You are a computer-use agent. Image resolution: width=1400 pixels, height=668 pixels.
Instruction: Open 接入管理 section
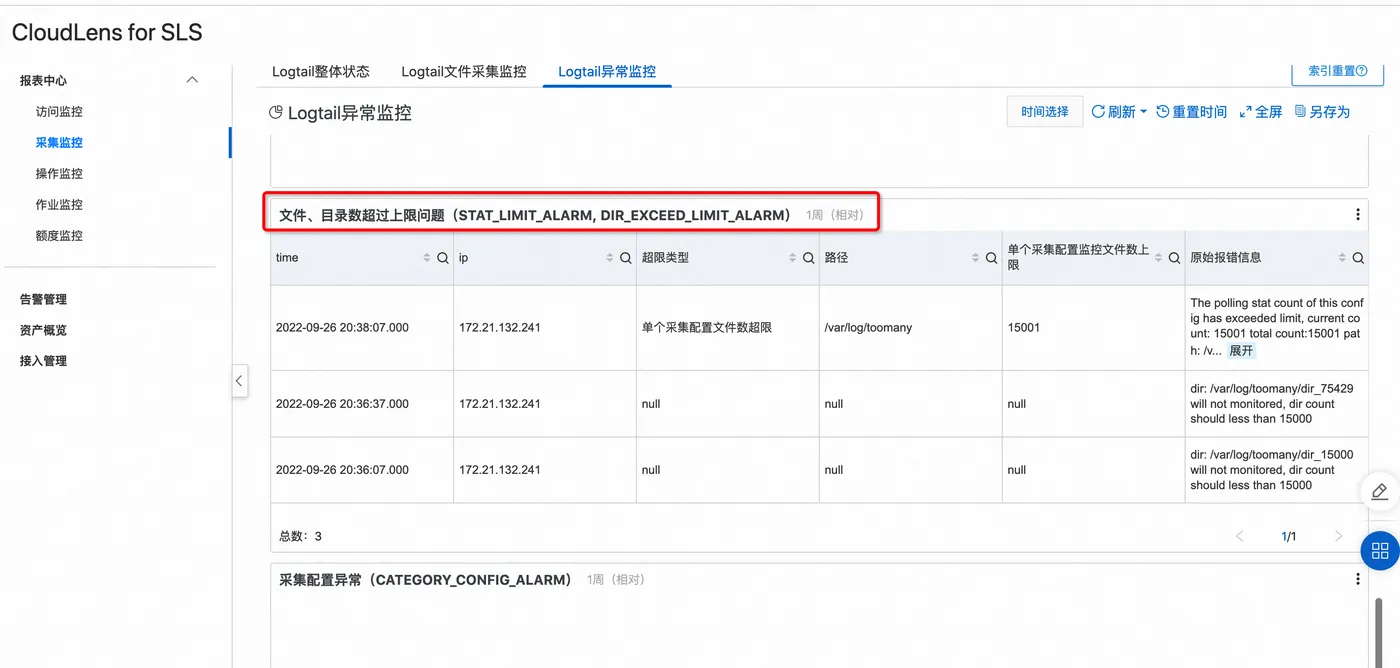(43, 361)
